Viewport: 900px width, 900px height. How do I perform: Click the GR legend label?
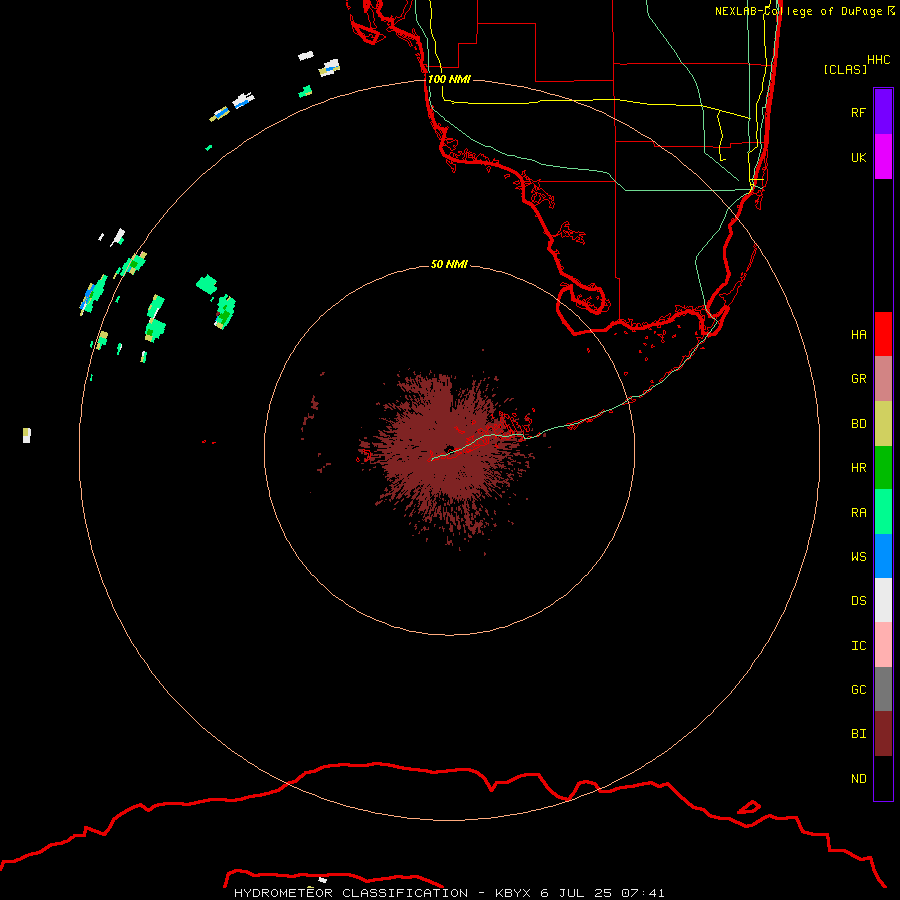coord(858,379)
